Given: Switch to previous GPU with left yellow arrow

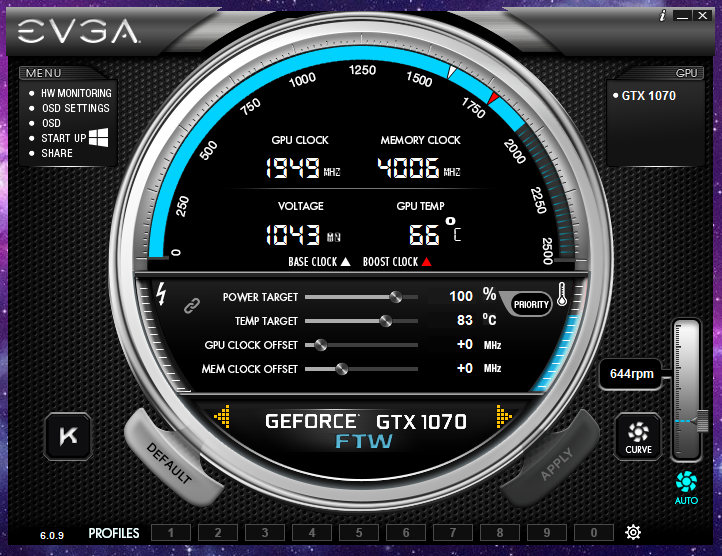Looking at the screenshot, I should (223, 416).
